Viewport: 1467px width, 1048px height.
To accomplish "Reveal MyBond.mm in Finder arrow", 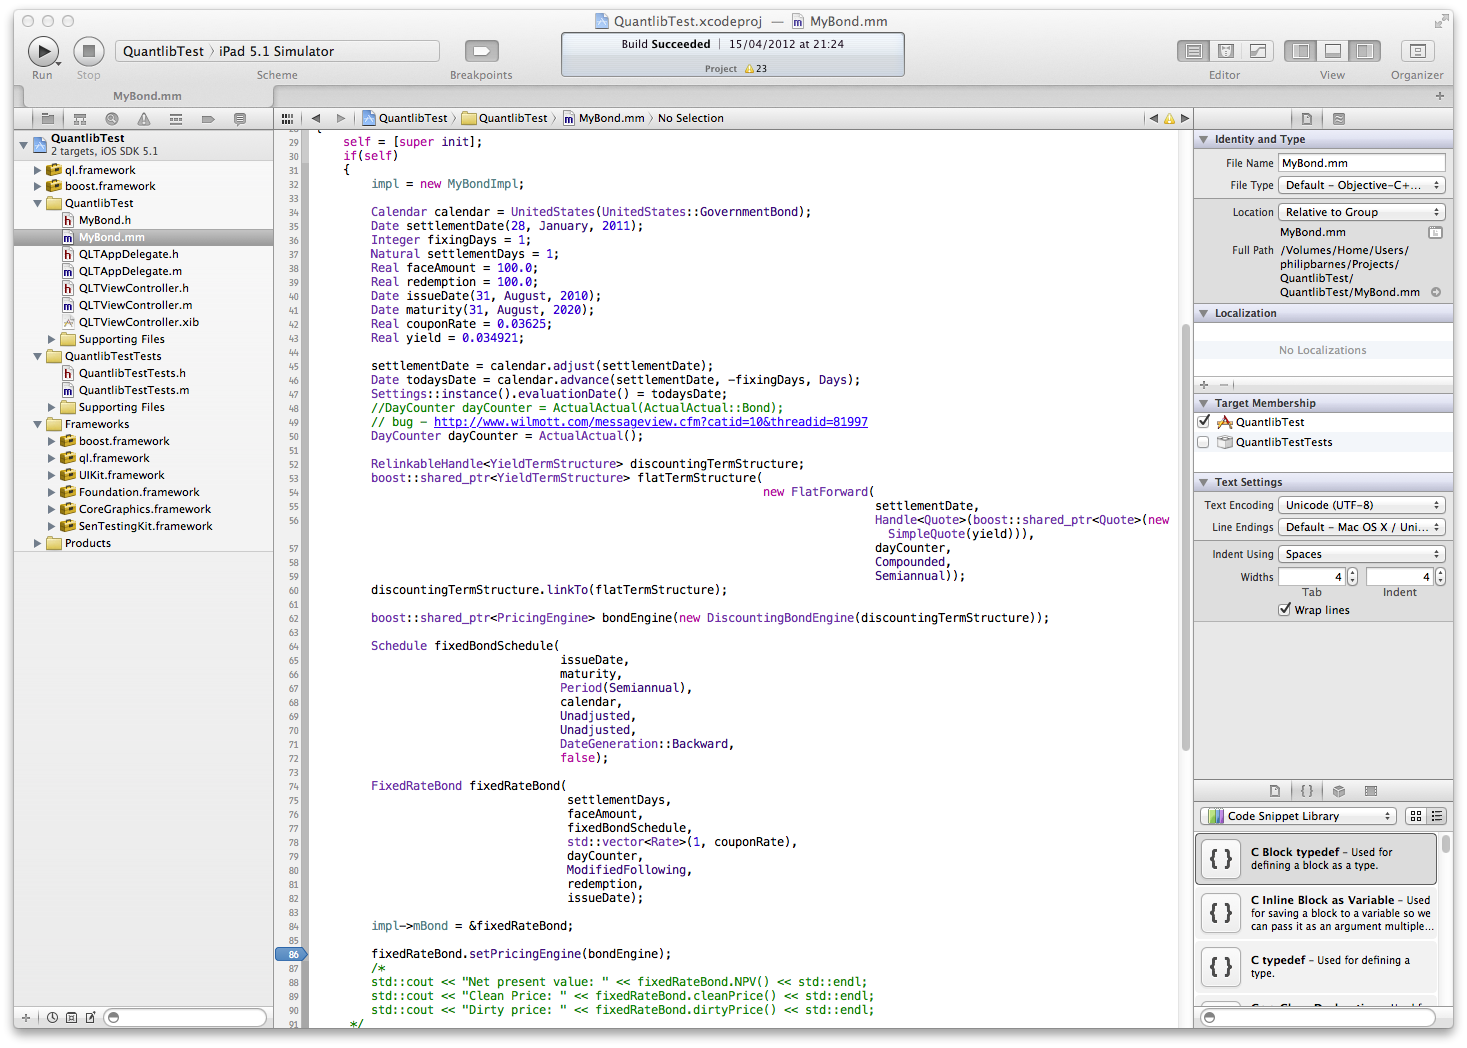I will 1436,292.
